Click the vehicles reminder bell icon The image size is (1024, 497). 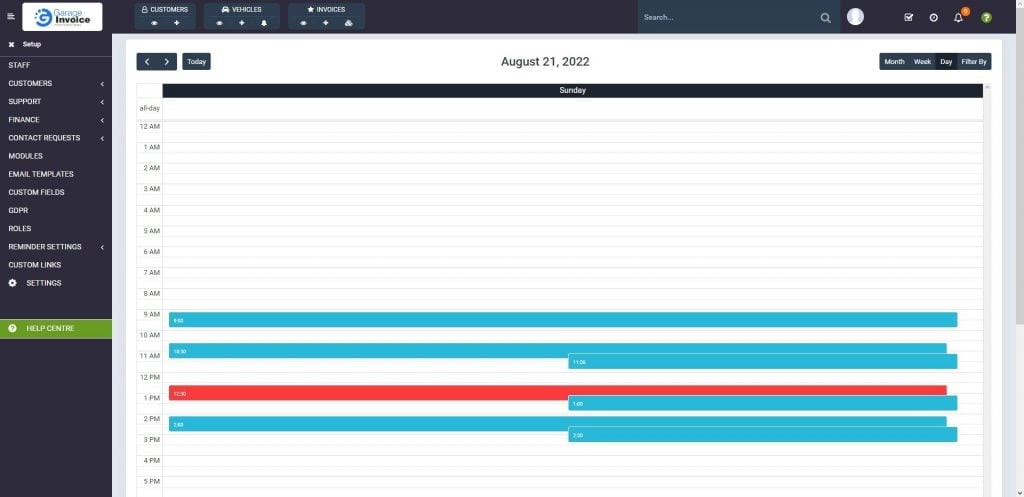pos(264,22)
